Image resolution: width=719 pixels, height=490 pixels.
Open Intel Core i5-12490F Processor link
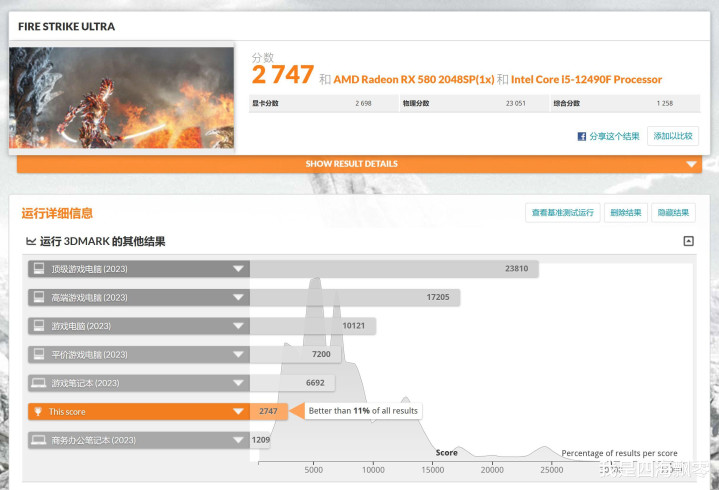(x=586, y=80)
